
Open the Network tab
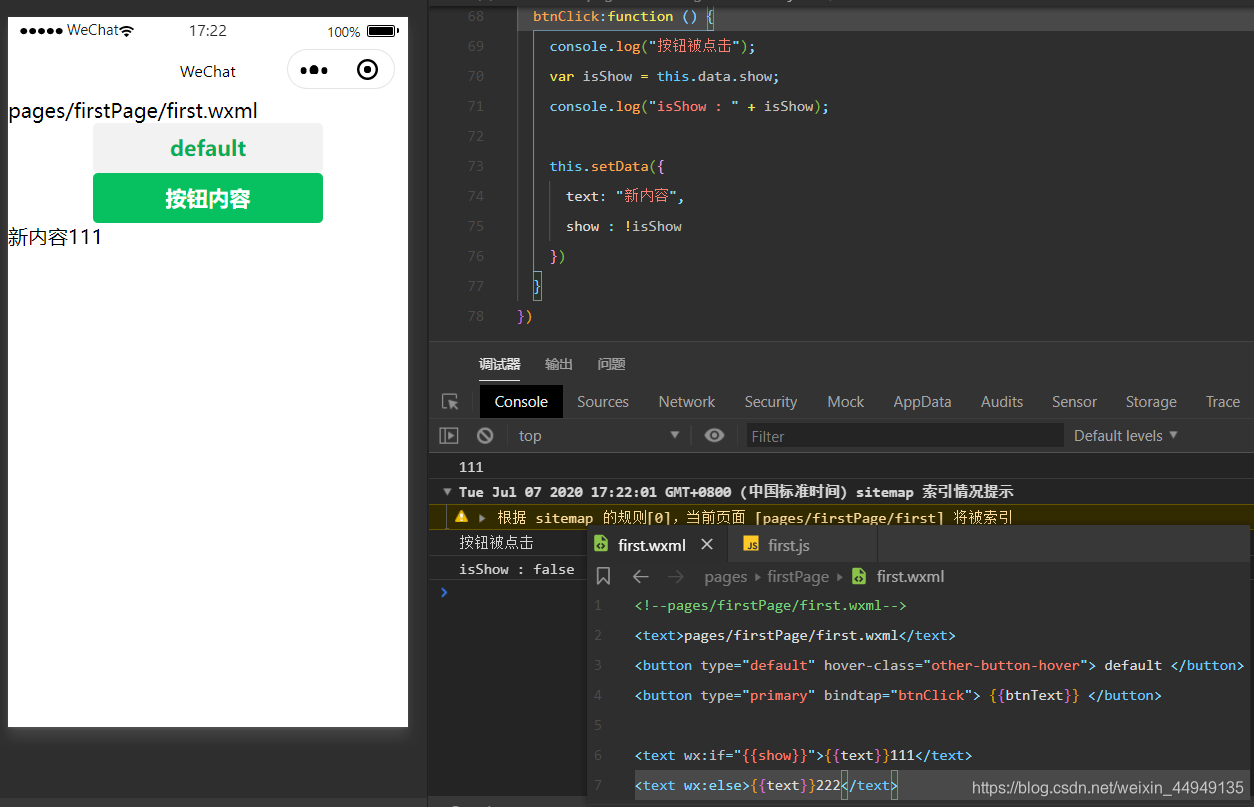(687, 402)
